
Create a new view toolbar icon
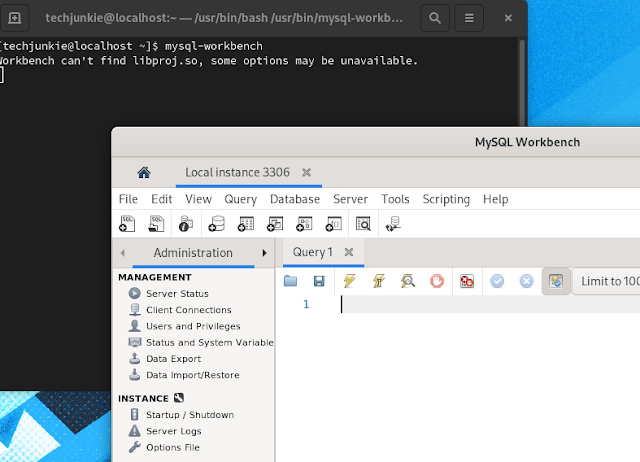(275, 224)
